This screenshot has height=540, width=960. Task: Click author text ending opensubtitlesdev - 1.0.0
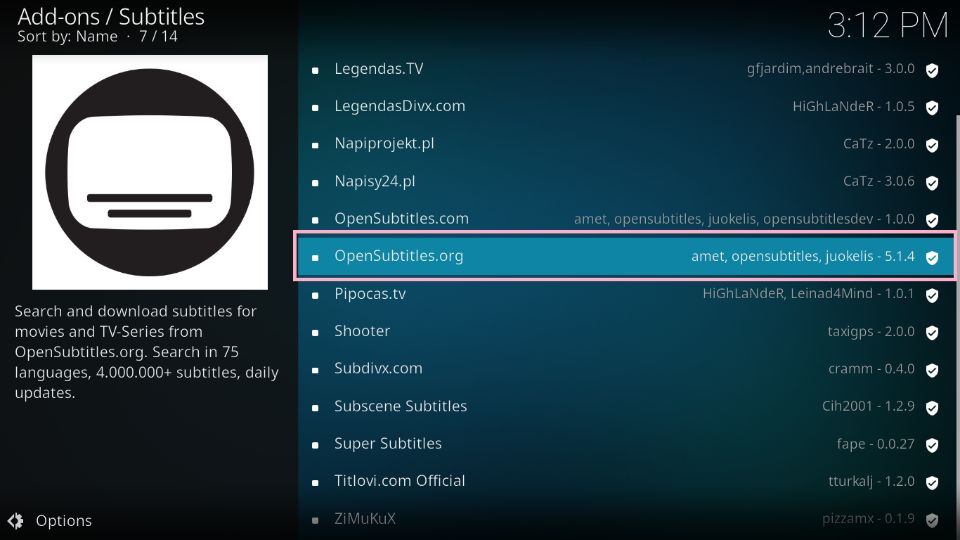point(744,219)
